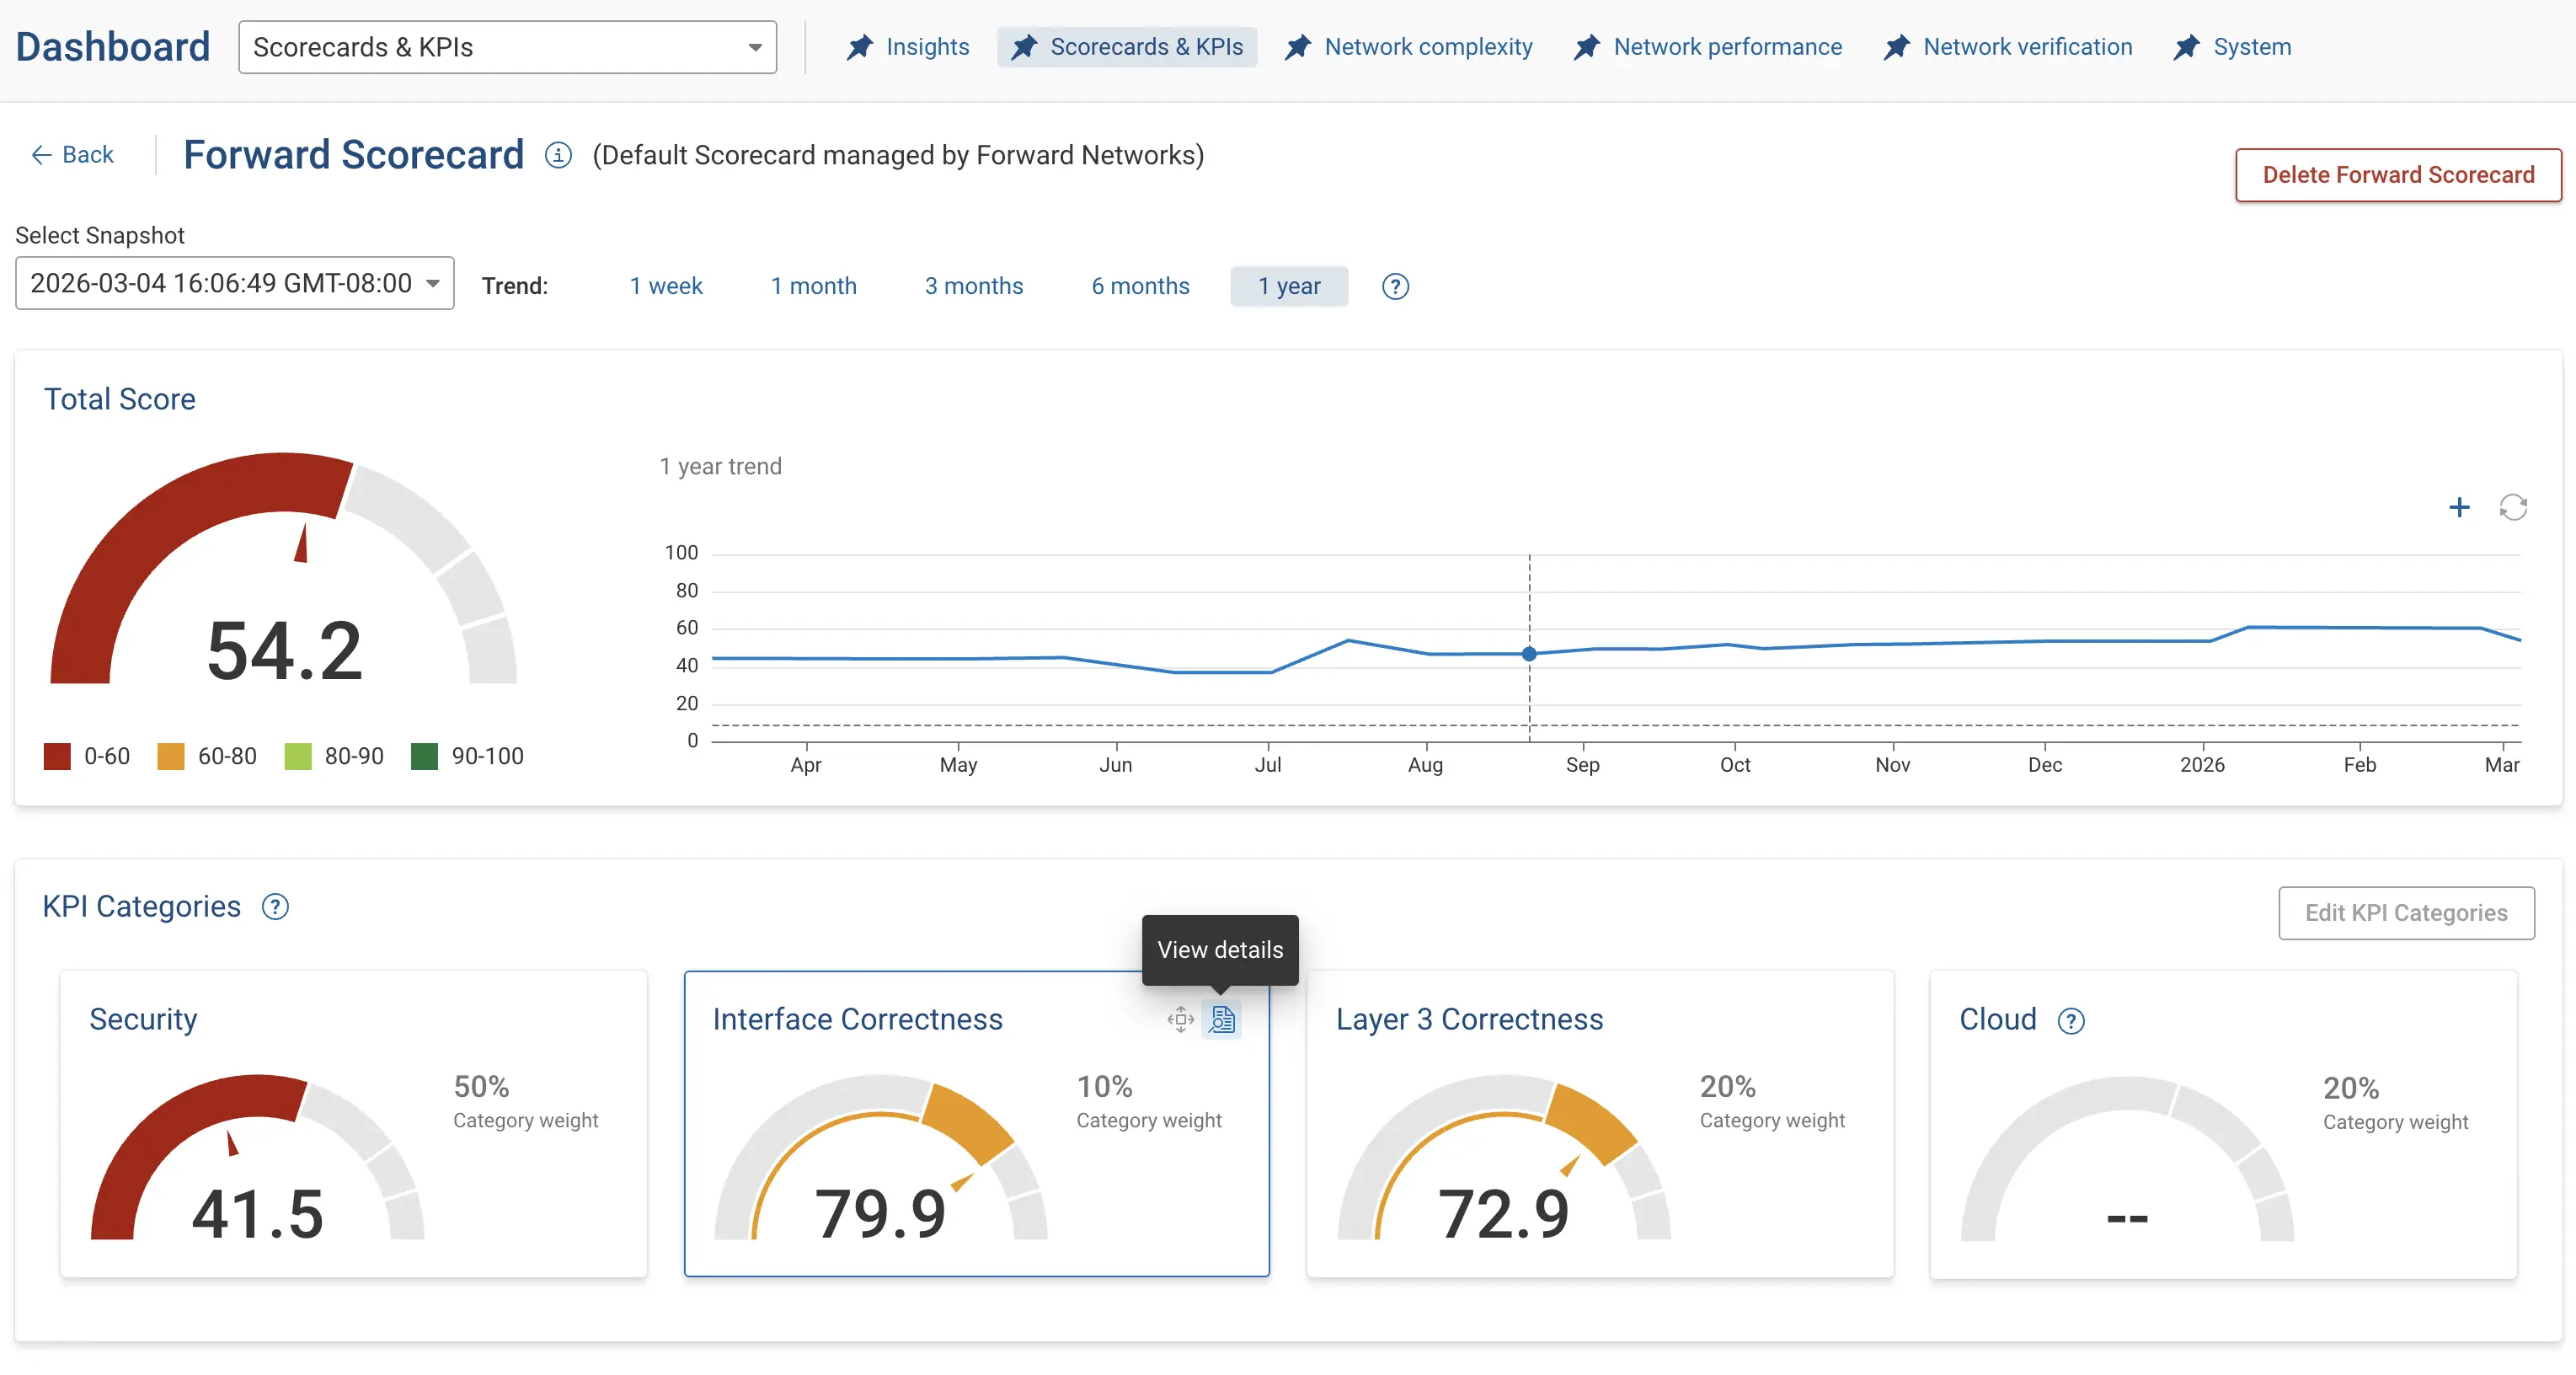Open the Scorecards & KPIs tab
The width and height of the screenshot is (2576, 1375).
(x=1126, y=47)
